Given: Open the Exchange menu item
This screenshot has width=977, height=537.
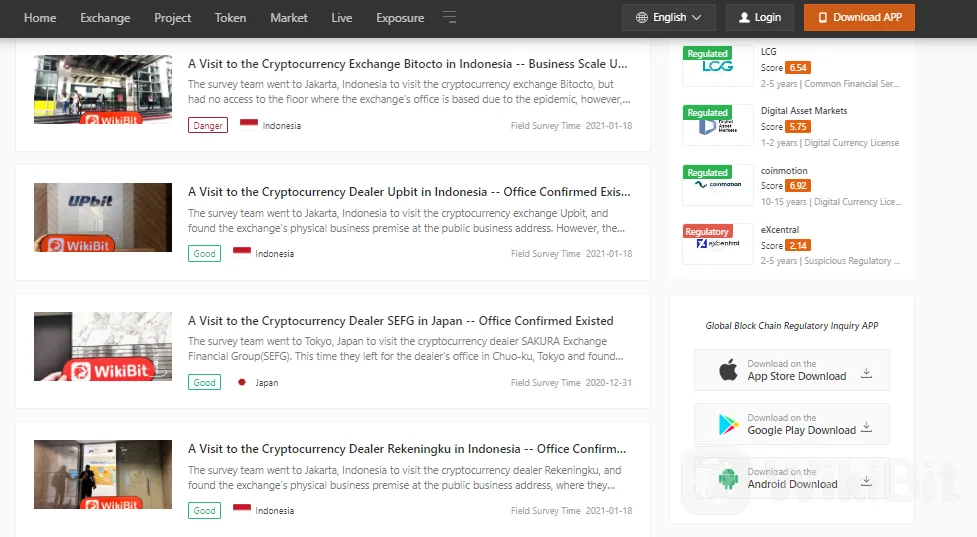Looking at the screenshot, I should tap(105, 18).
